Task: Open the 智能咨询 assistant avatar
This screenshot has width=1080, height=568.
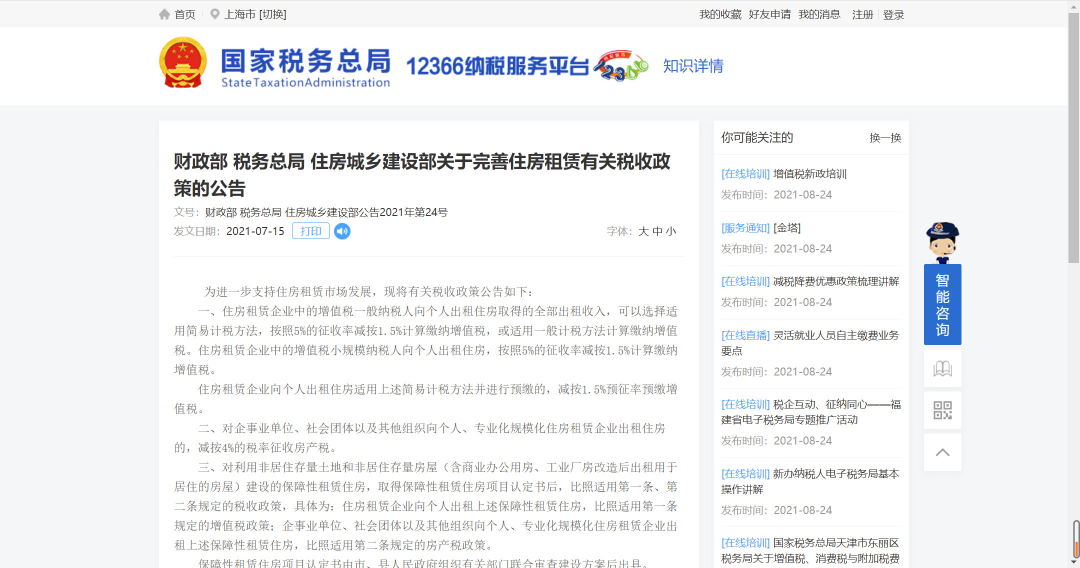Action: pyautogui.click(x=942, y=243)
